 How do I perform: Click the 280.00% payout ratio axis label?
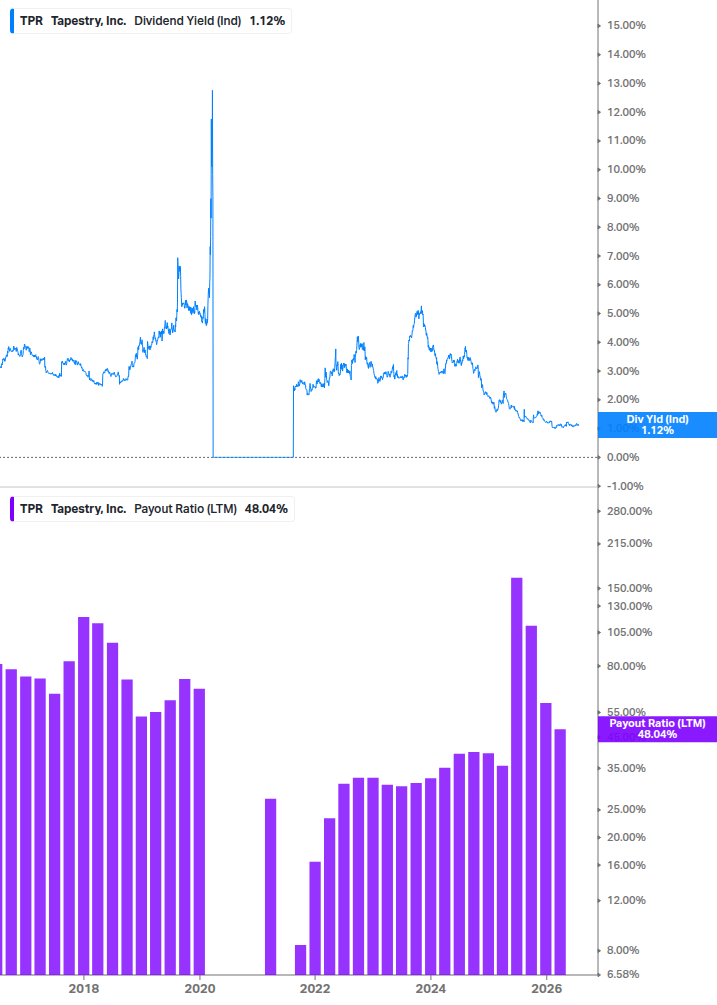pos(629,511)
